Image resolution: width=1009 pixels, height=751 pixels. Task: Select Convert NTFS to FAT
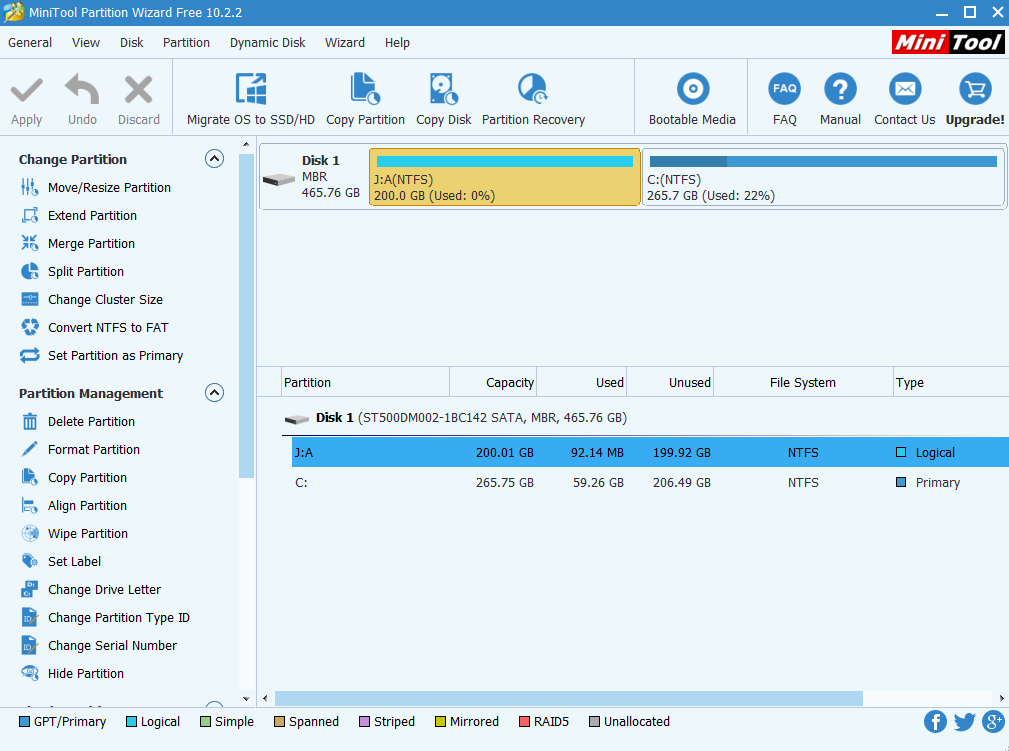pos(94,328)
